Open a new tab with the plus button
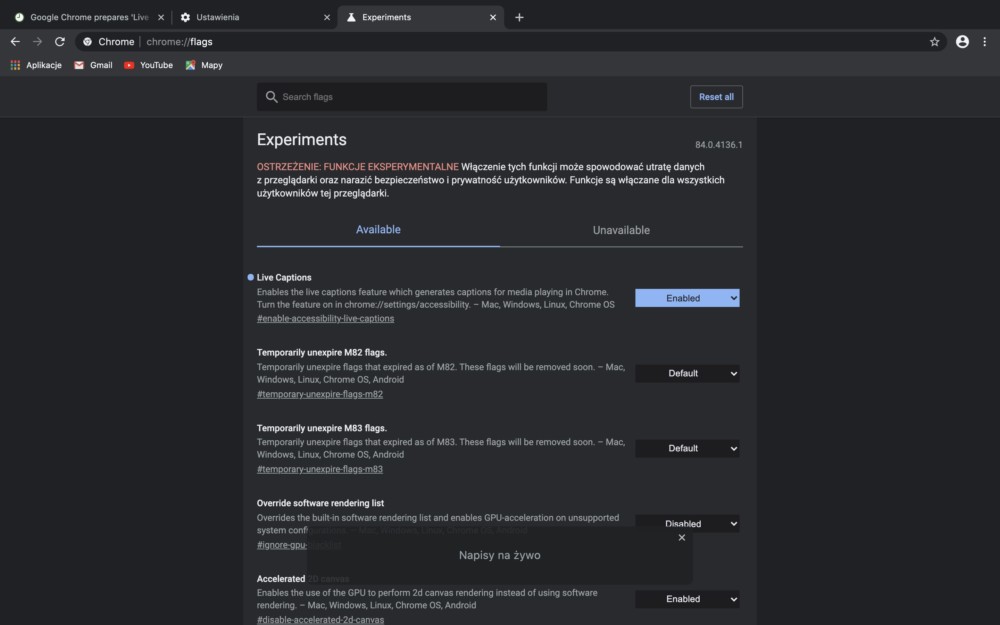 [519, 17]
